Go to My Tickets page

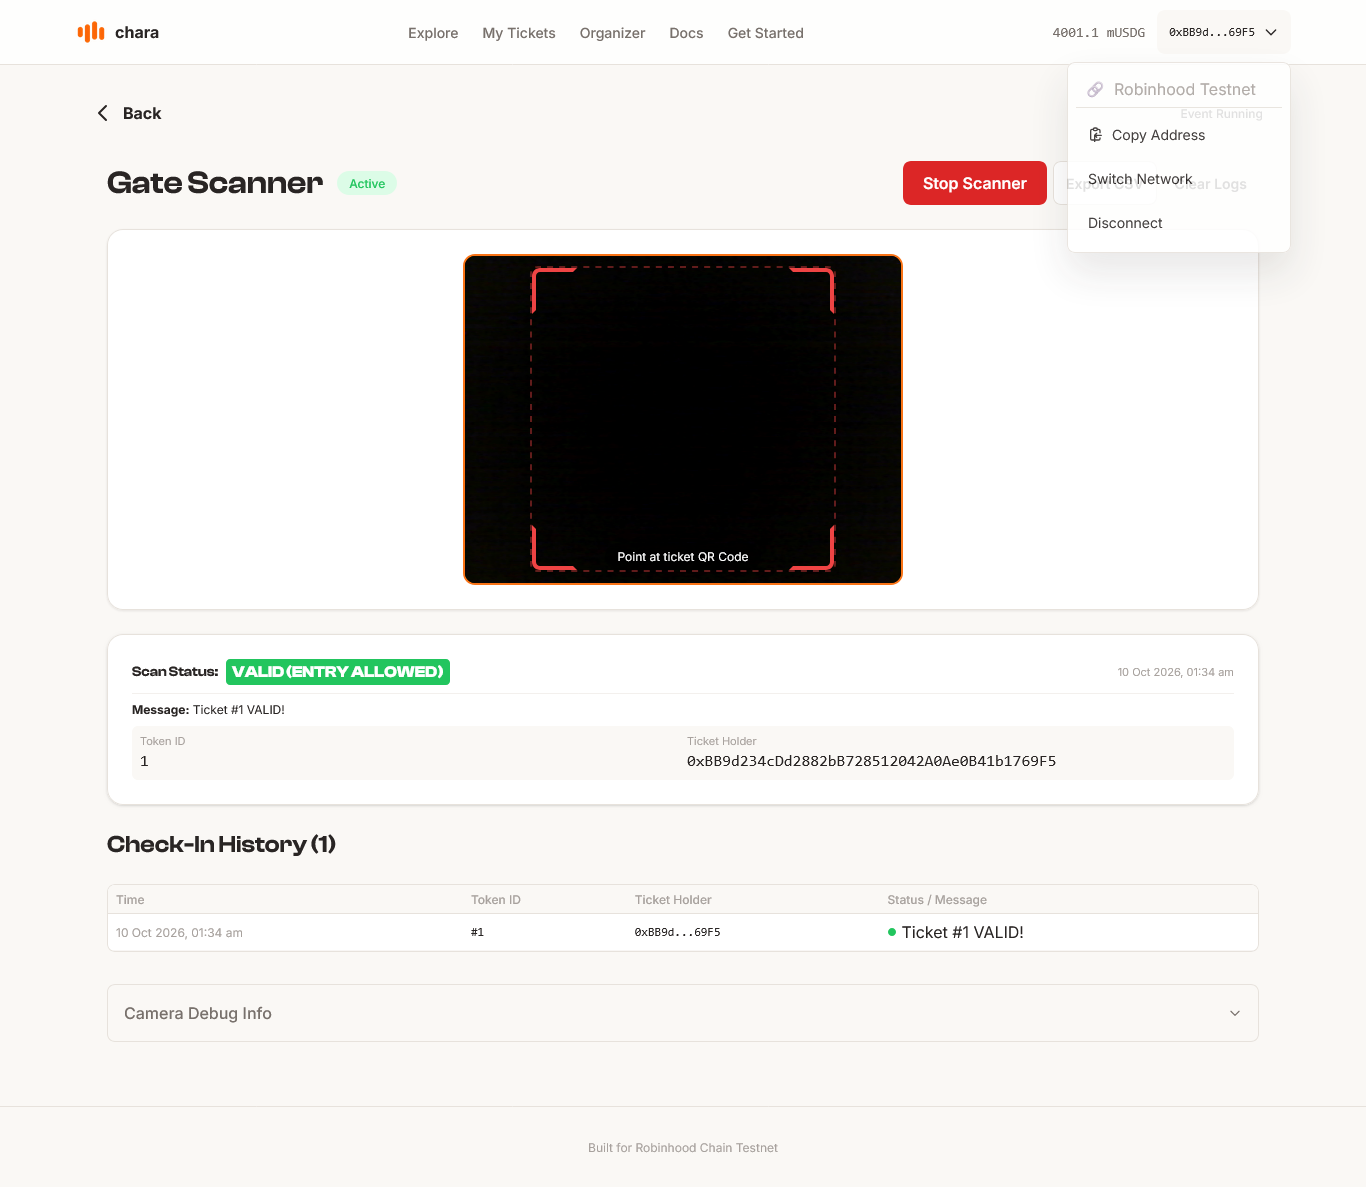[x=519, y=33]
